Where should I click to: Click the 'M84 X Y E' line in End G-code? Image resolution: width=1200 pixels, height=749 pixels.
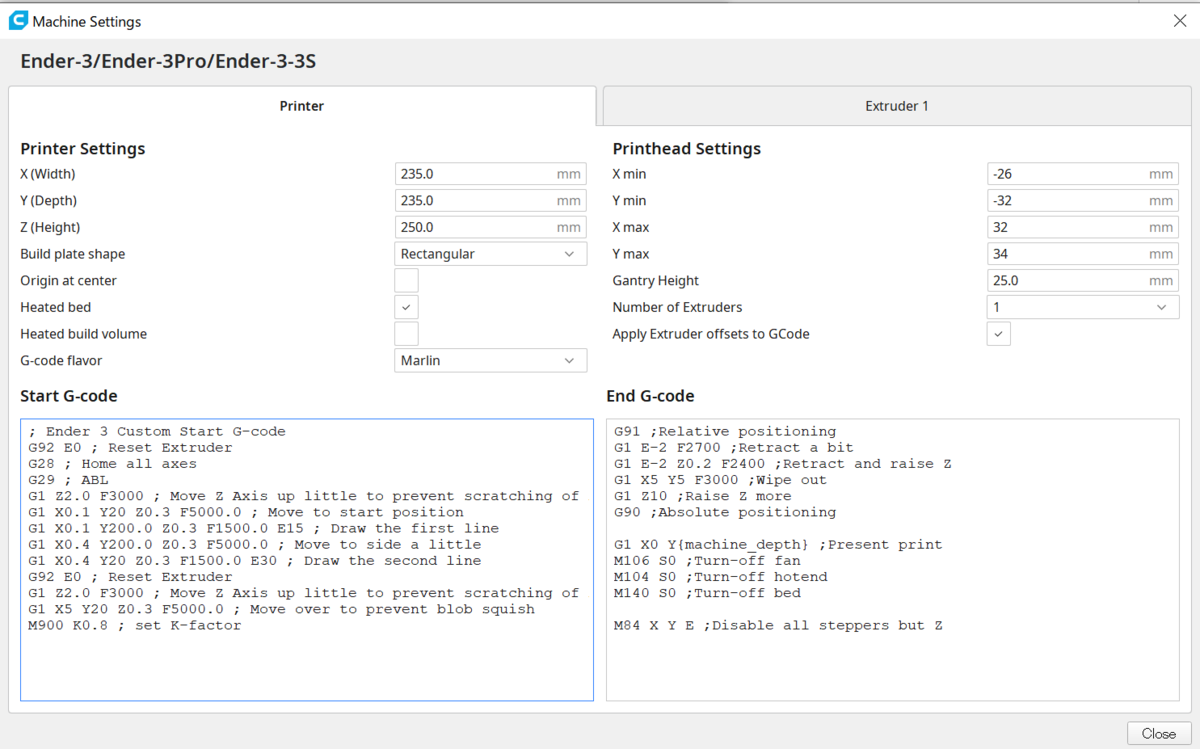tap(779, 625)
